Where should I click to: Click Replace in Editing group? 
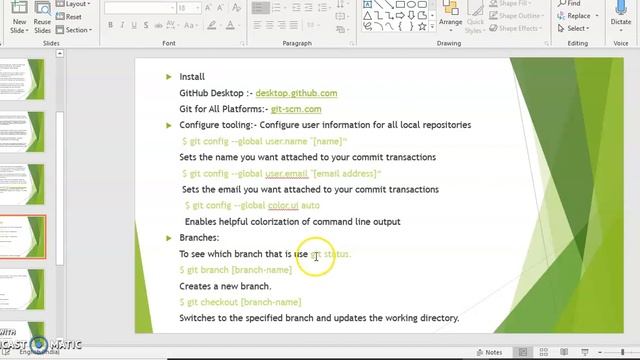[x=578, y=16]
